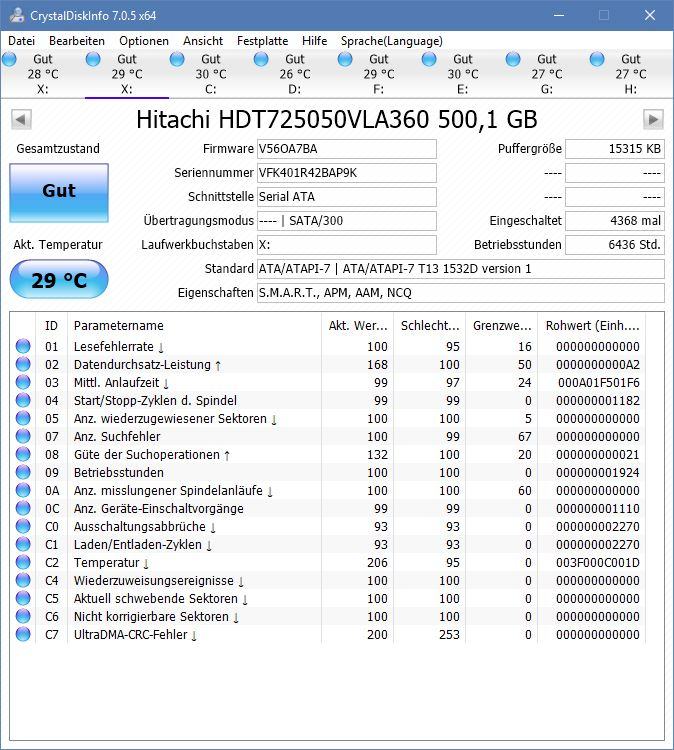Screen dimensions: 674x750
Task: Go to next disk with right arrow
Action: [x=653, y=119]
